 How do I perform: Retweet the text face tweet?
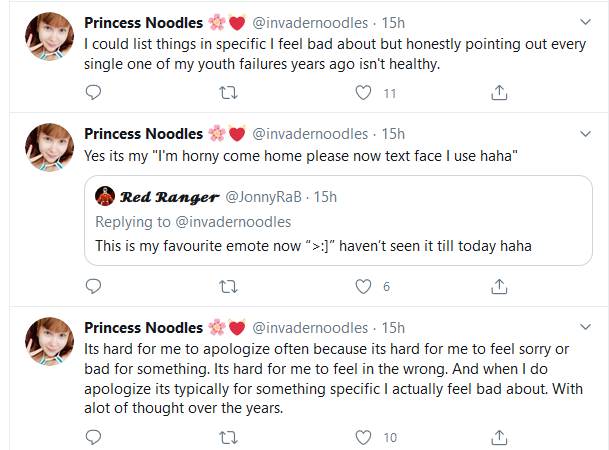(228, 287)
